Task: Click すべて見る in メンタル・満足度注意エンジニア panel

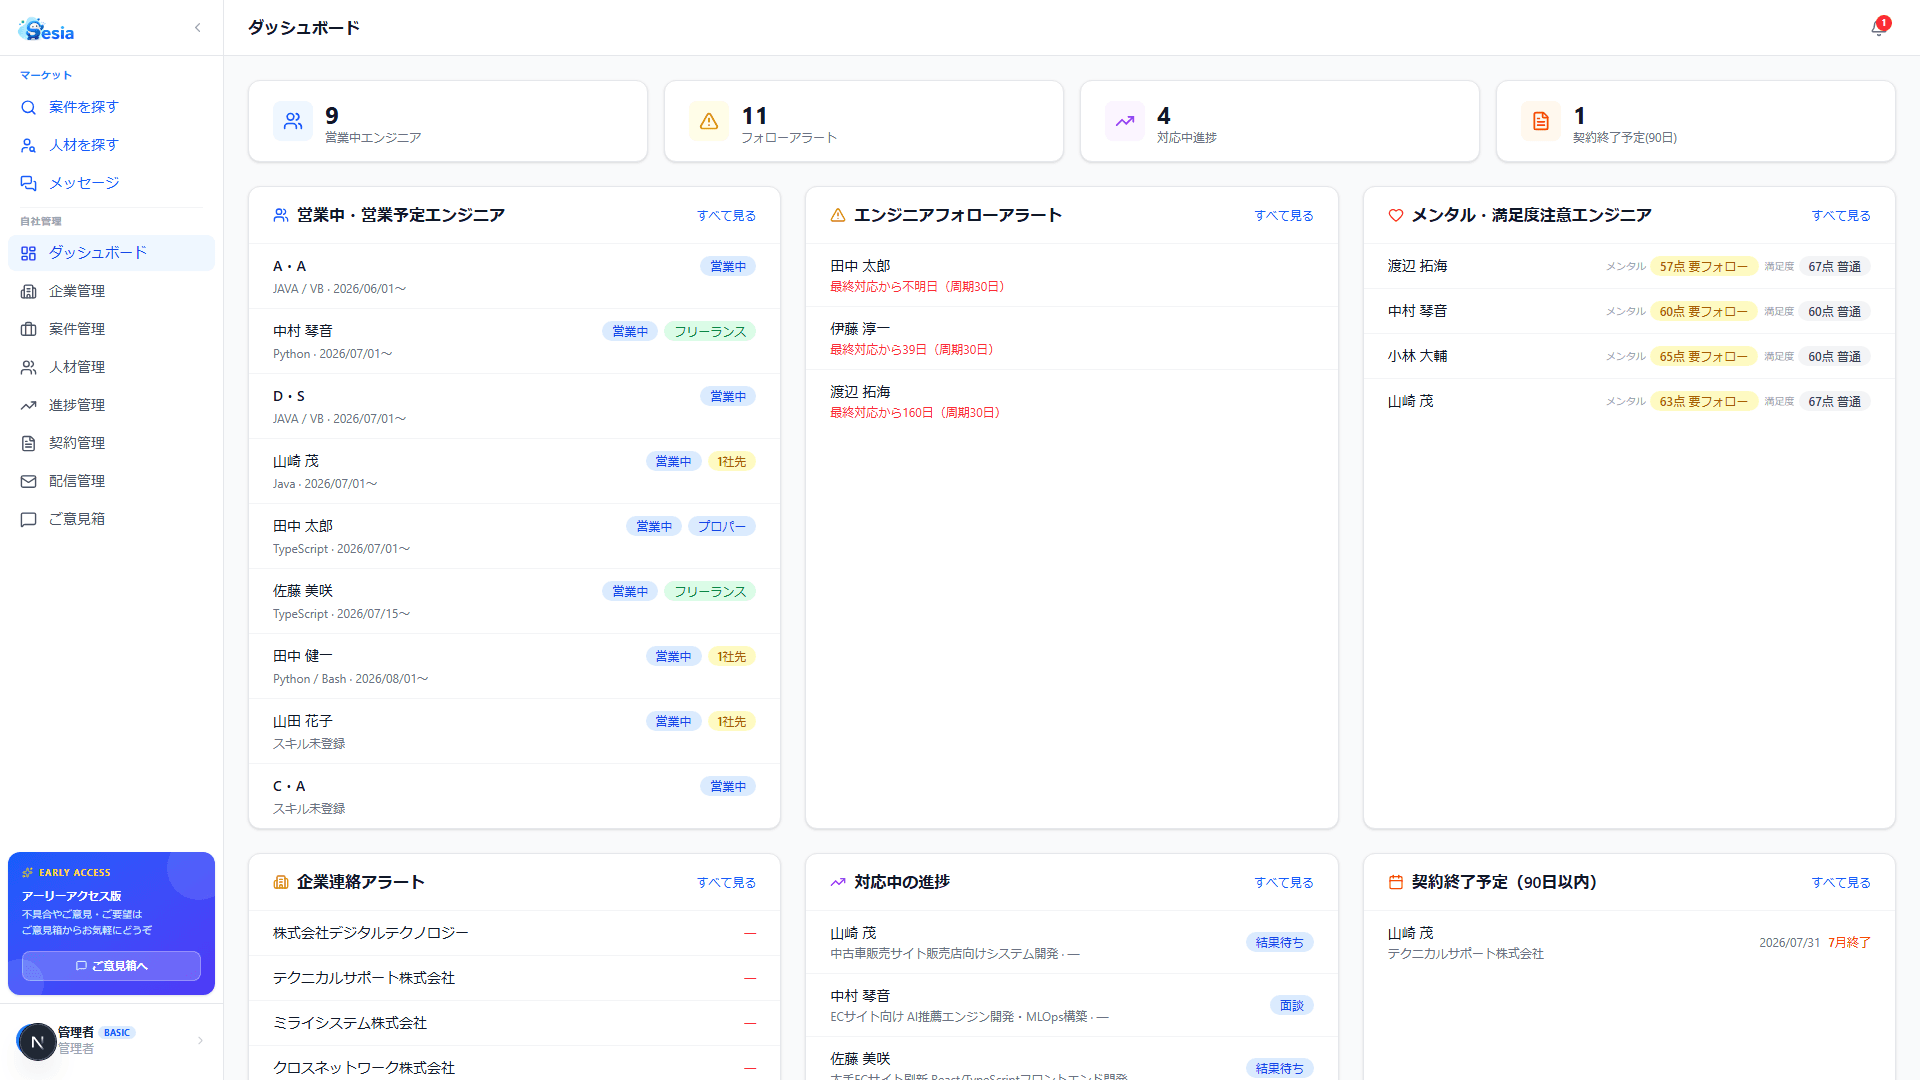Action: point(1841,216)
